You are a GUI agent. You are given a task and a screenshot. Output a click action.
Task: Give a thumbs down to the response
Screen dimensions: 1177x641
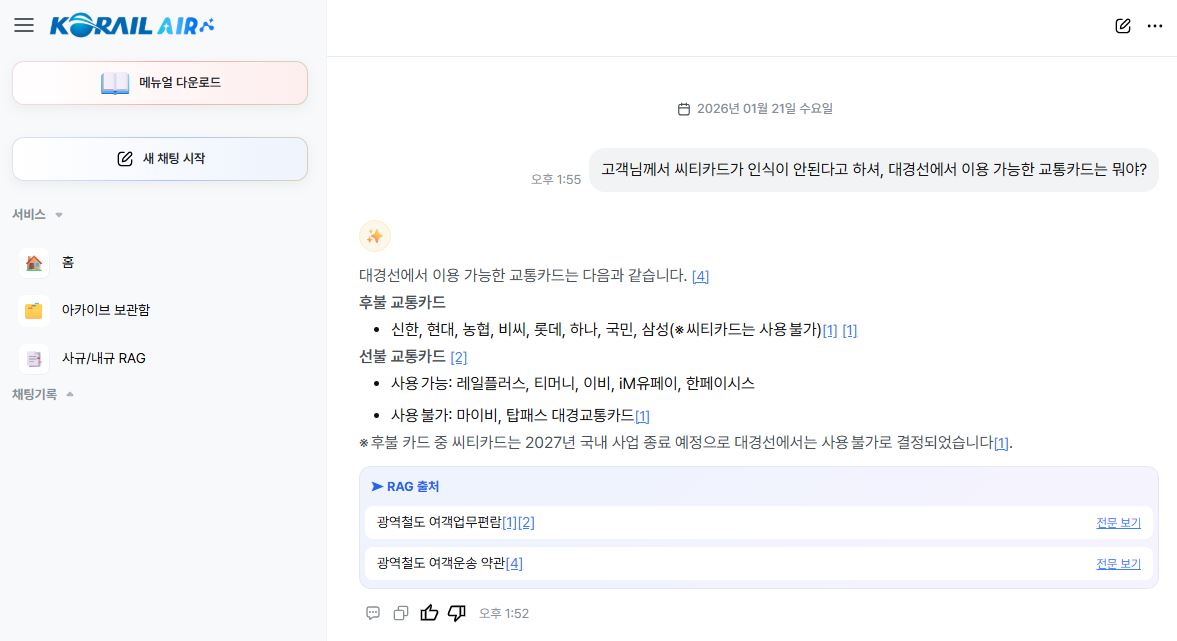tap(456, 612)
